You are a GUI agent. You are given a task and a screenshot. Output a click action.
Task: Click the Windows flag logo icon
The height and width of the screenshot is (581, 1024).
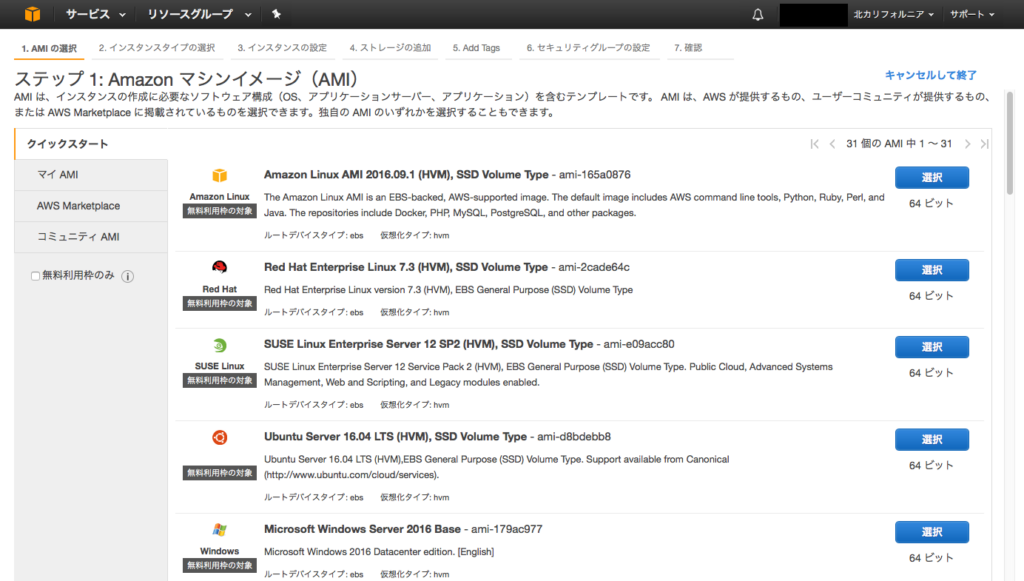tap(219, 529)
